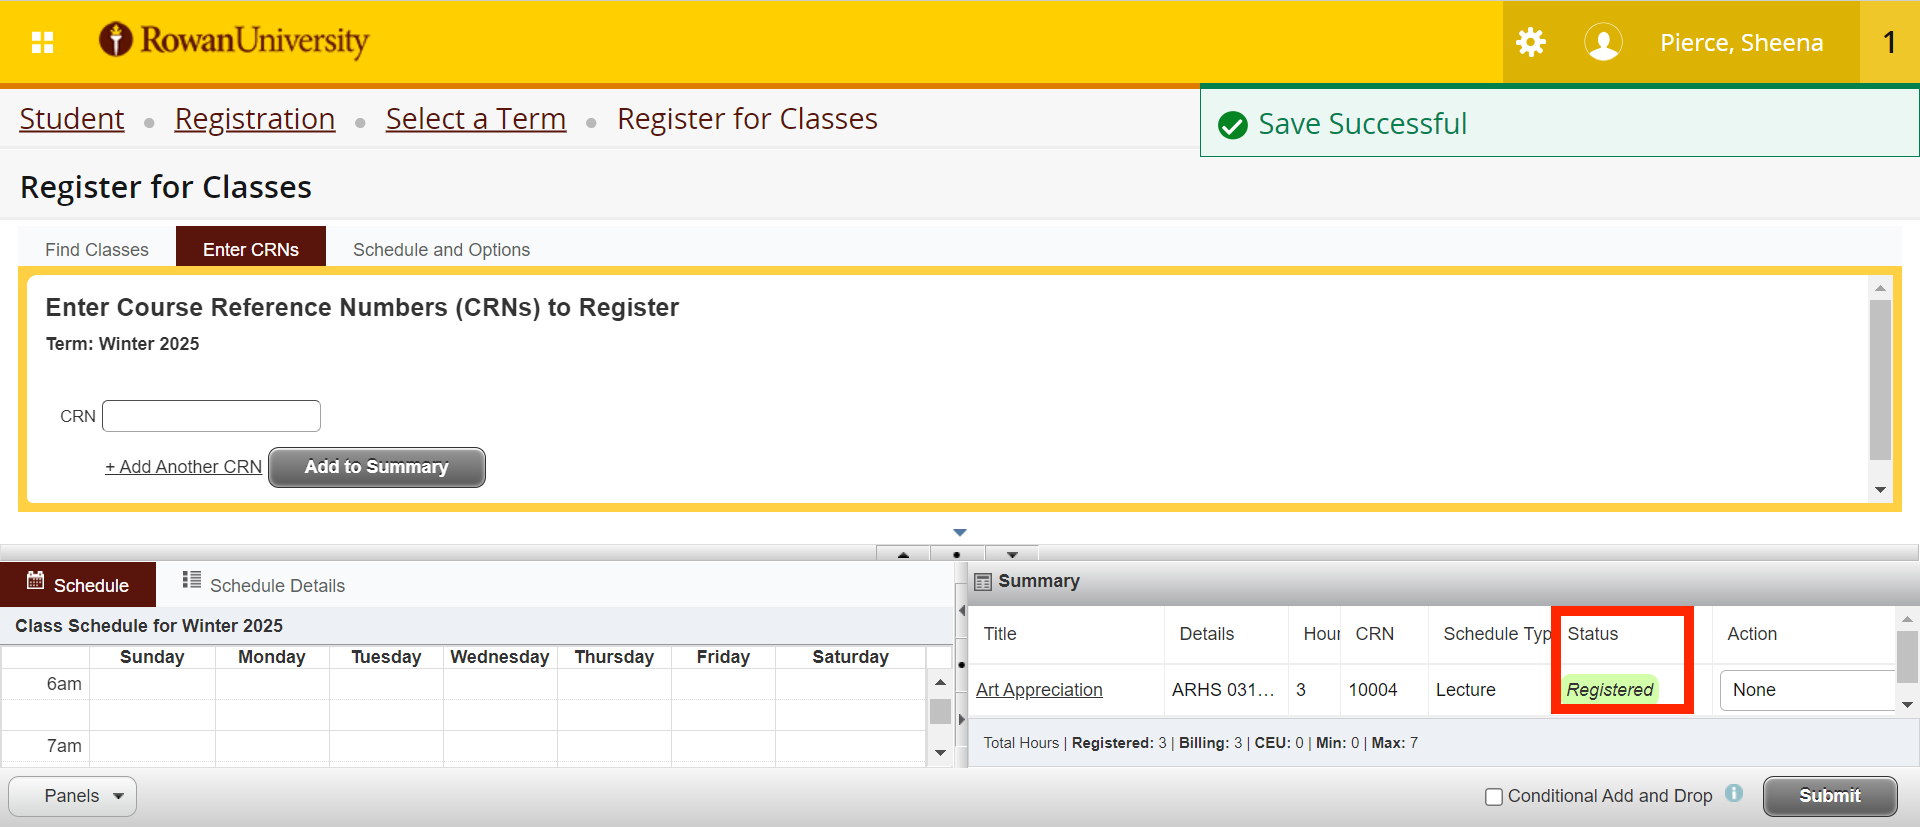
Task: Open Action dropdown showing None
Action: tap(1807, 690)
